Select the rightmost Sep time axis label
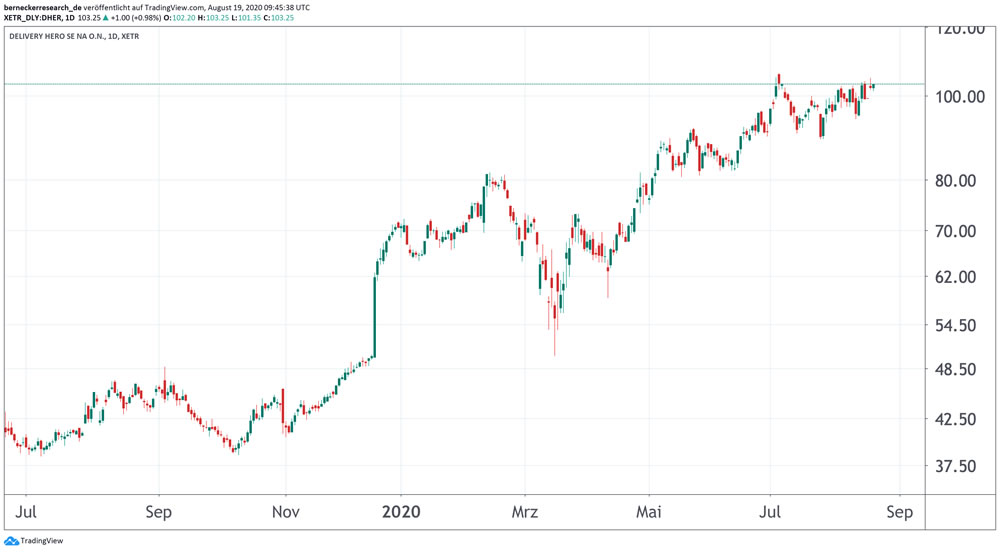Screen dimensions: 1000x552 pos(899,512)
